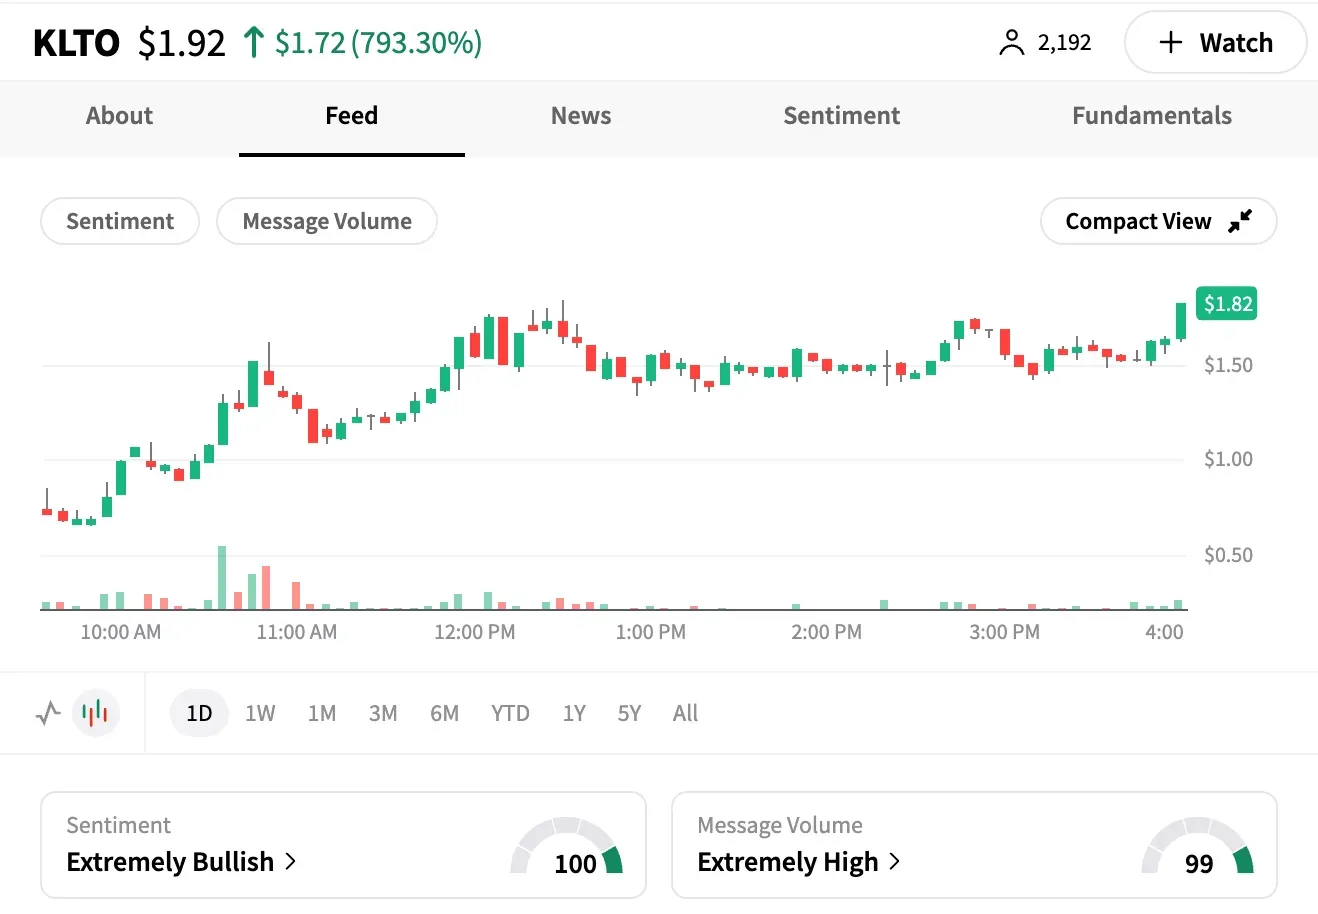
Task: Click the collapse arrows icon in Compact View
Action: coord(1240,221)
